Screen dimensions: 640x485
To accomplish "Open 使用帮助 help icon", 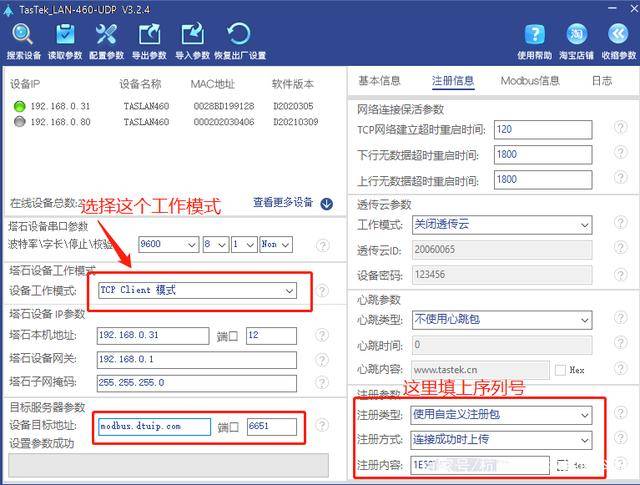I will (x=535, y=34).
